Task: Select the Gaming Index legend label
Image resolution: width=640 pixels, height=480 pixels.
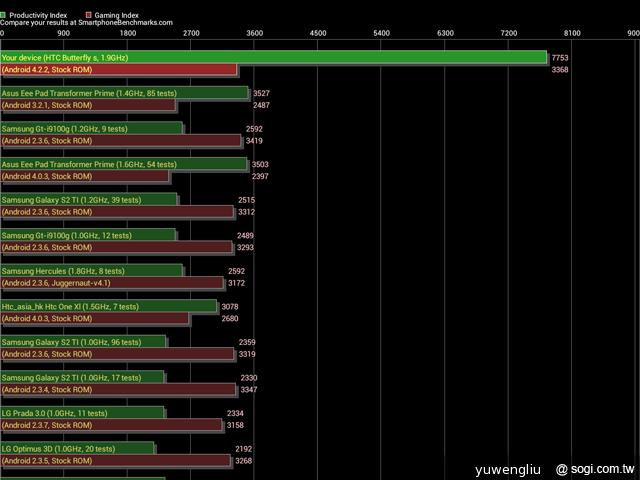Action: click(117, 16)
